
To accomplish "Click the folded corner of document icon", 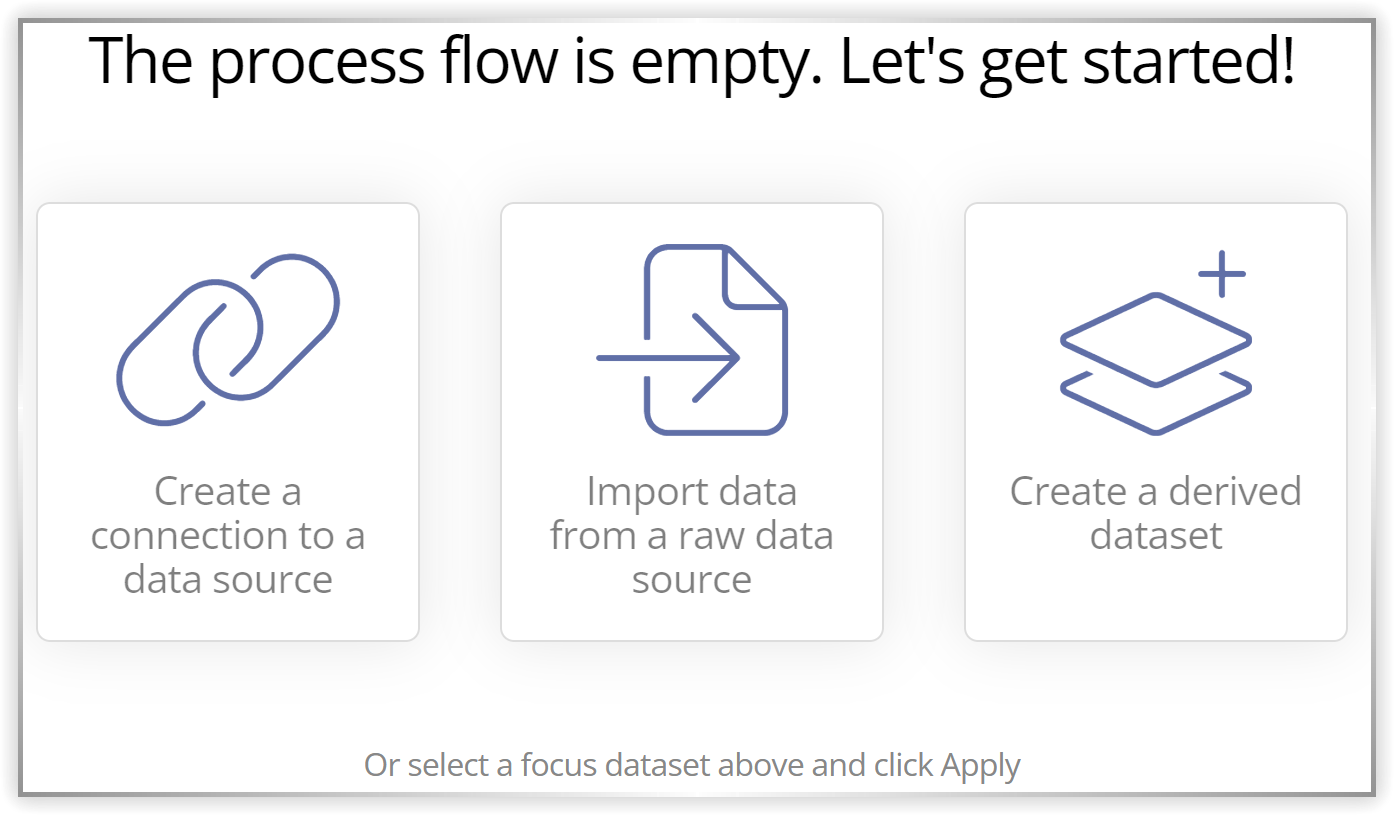I will (x=754, y=277).
